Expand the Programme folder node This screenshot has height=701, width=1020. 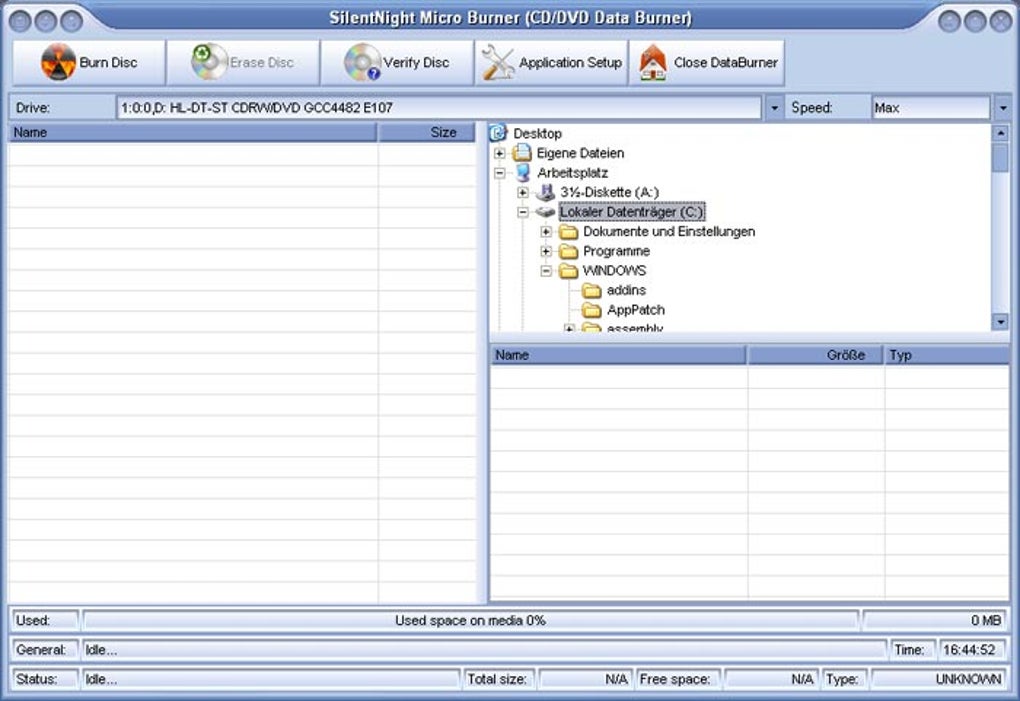tap(546, 251)
